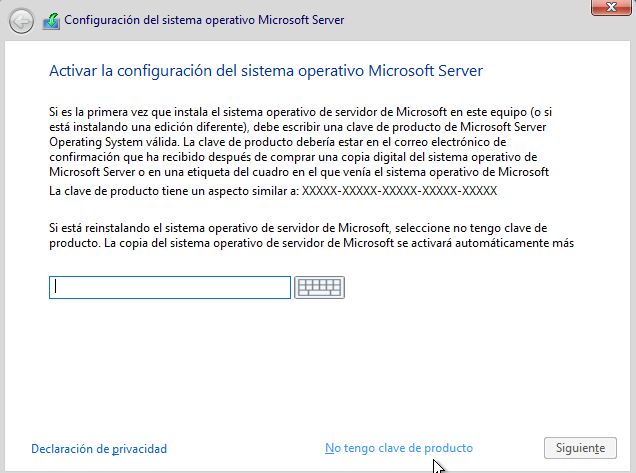Click the words Operating System válida

(114, 142)
